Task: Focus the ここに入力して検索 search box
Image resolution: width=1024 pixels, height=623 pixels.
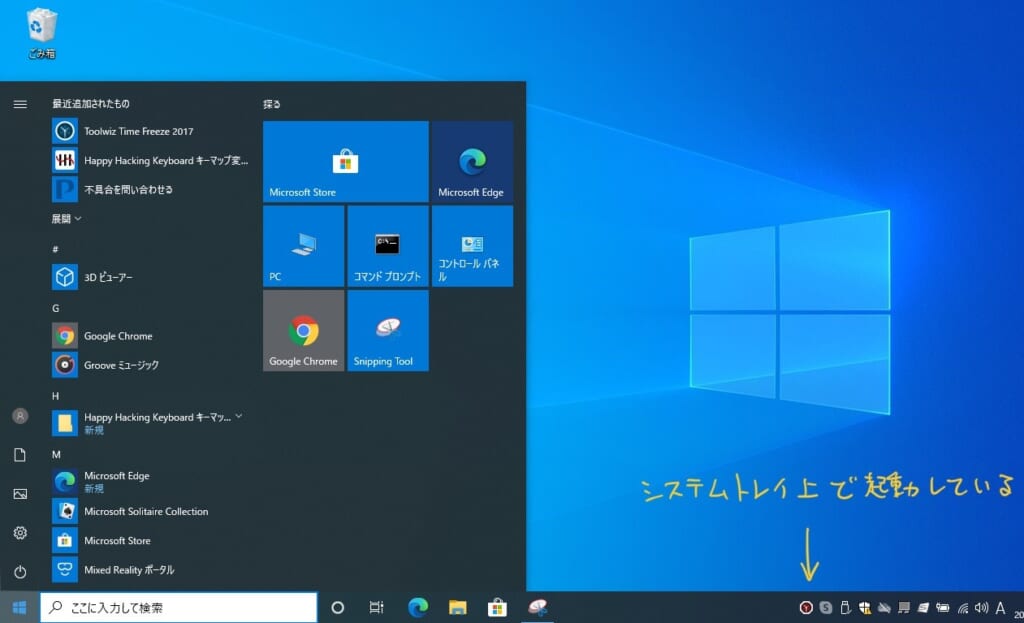Action: pos(179,607)
